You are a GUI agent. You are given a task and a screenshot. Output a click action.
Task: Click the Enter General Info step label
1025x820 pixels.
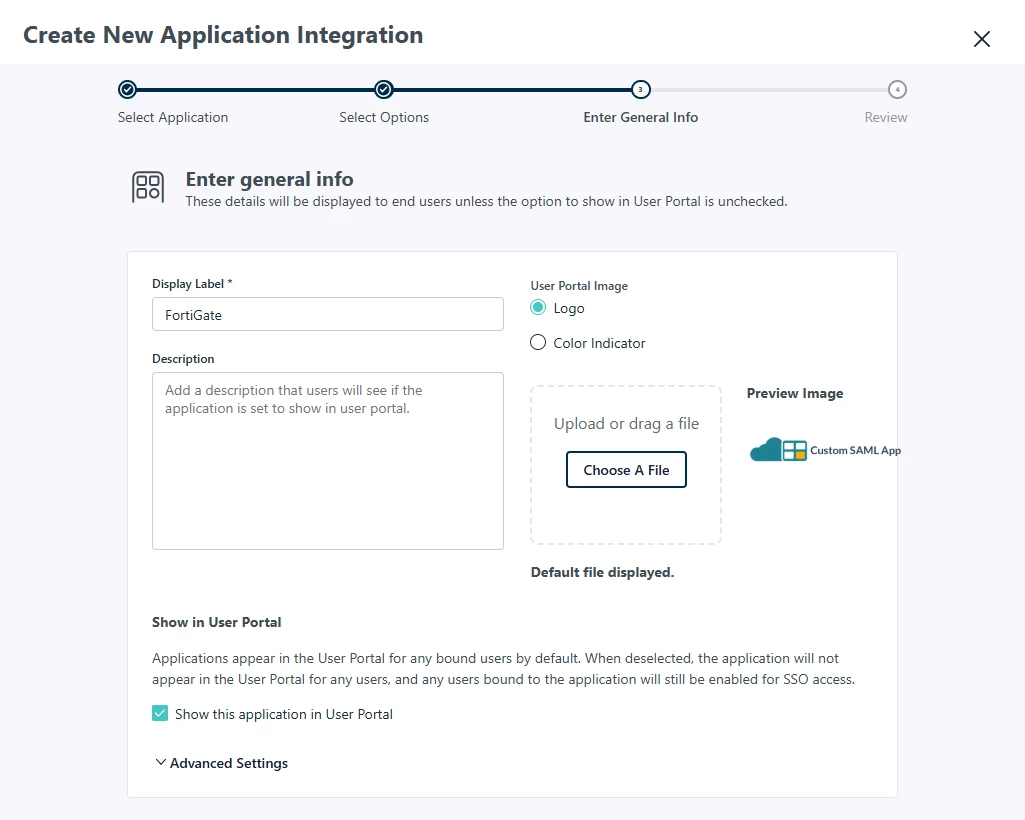pos(641,117)
